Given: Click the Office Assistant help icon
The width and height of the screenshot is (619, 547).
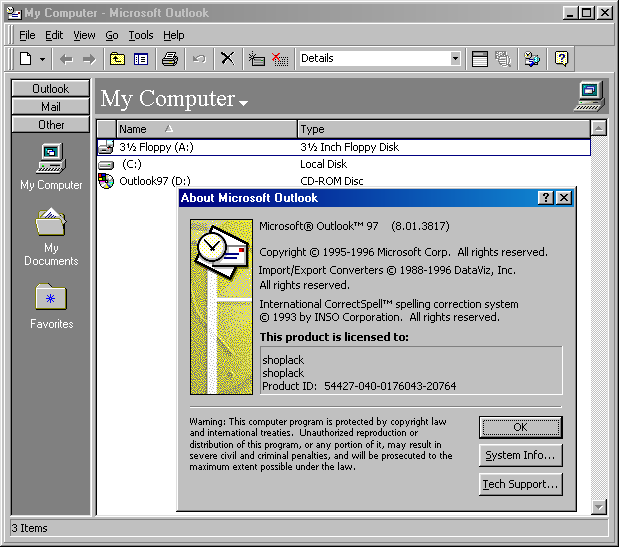Looking at the screenshot, I should [x=561, y=59].
